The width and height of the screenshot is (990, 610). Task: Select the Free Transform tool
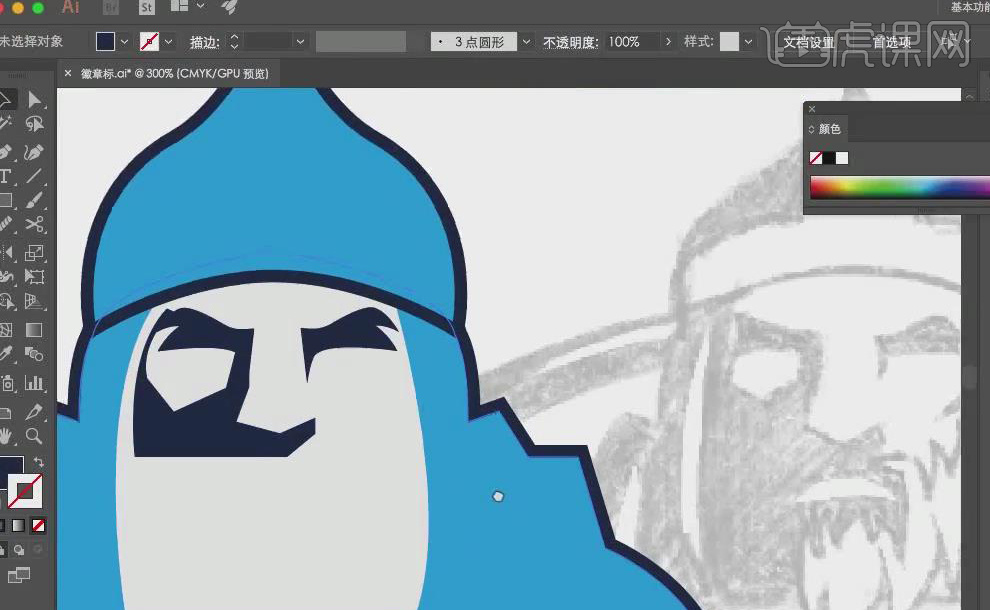[34, 277]
